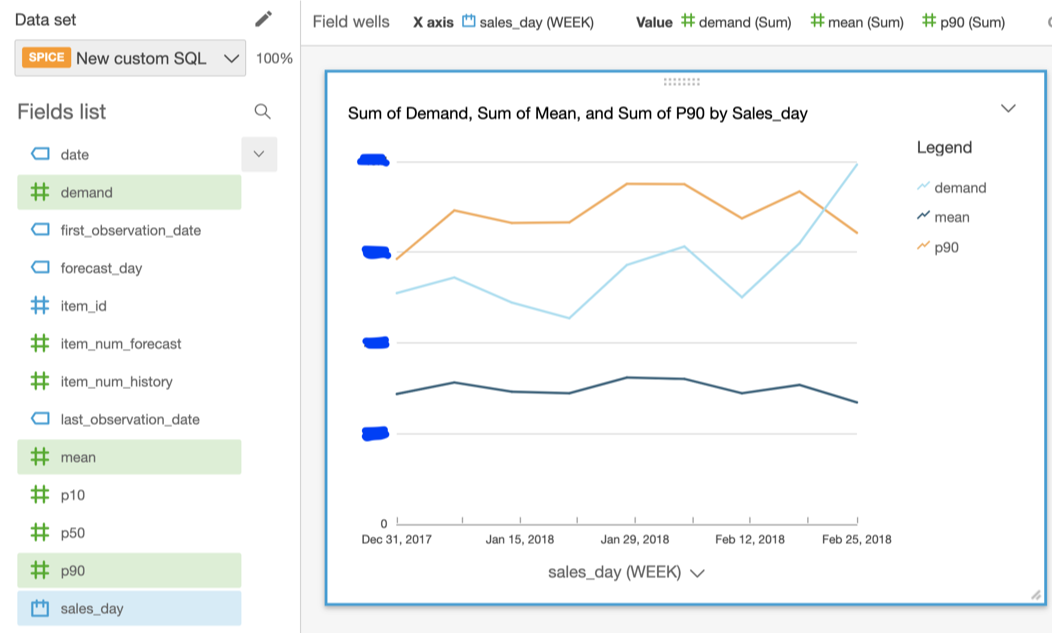Open the visual menu chevron at top right
Viewport: 1052px width, 633px height.
[1008, 108]
